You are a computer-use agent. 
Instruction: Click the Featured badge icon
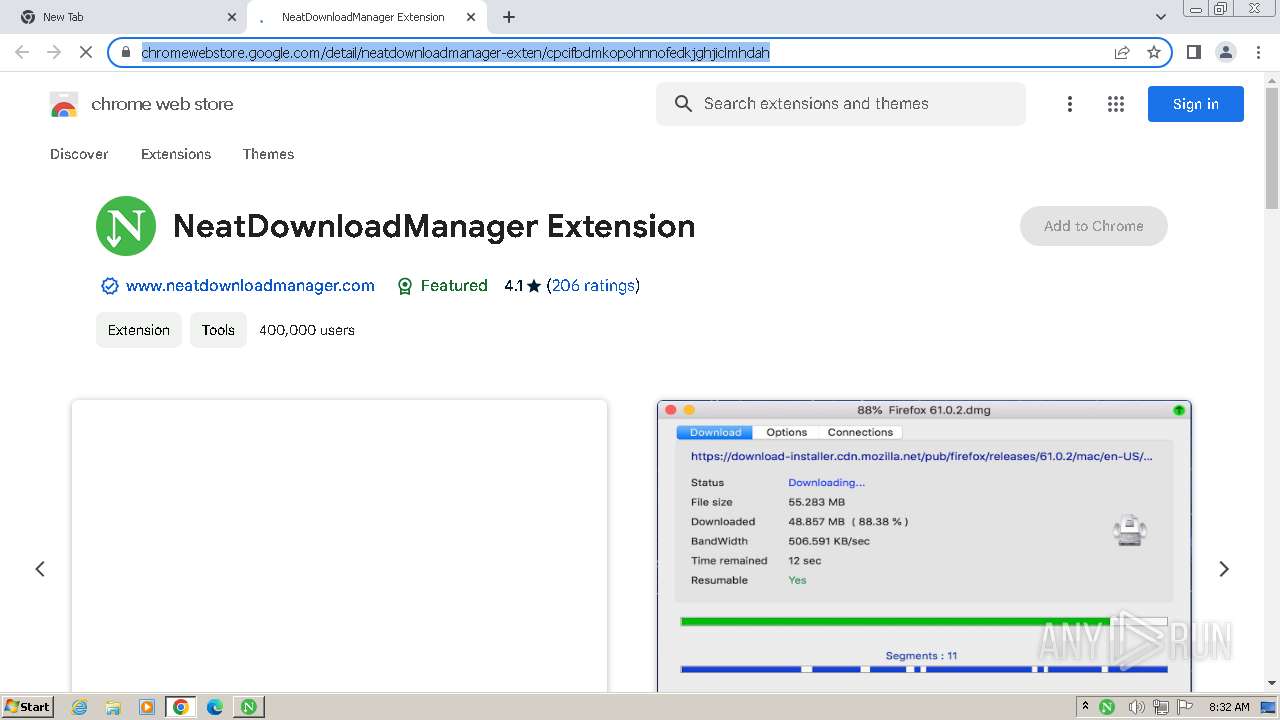(405, 286)
